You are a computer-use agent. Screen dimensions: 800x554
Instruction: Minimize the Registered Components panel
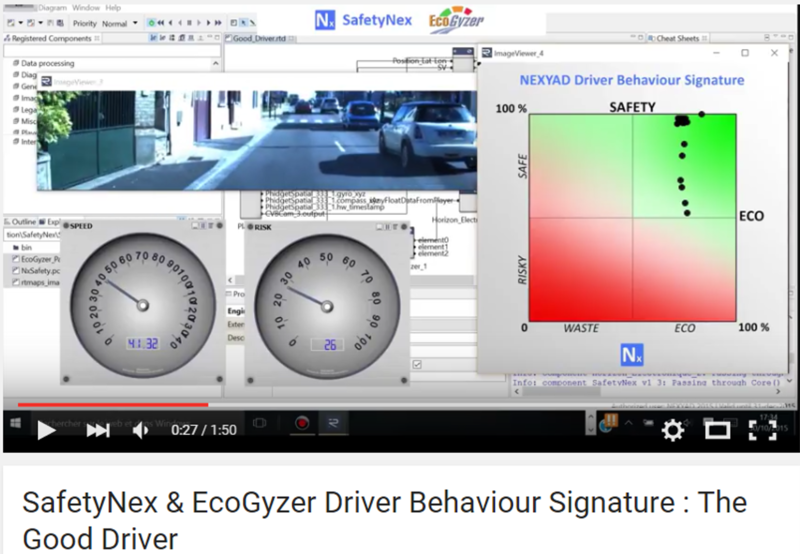209,38
